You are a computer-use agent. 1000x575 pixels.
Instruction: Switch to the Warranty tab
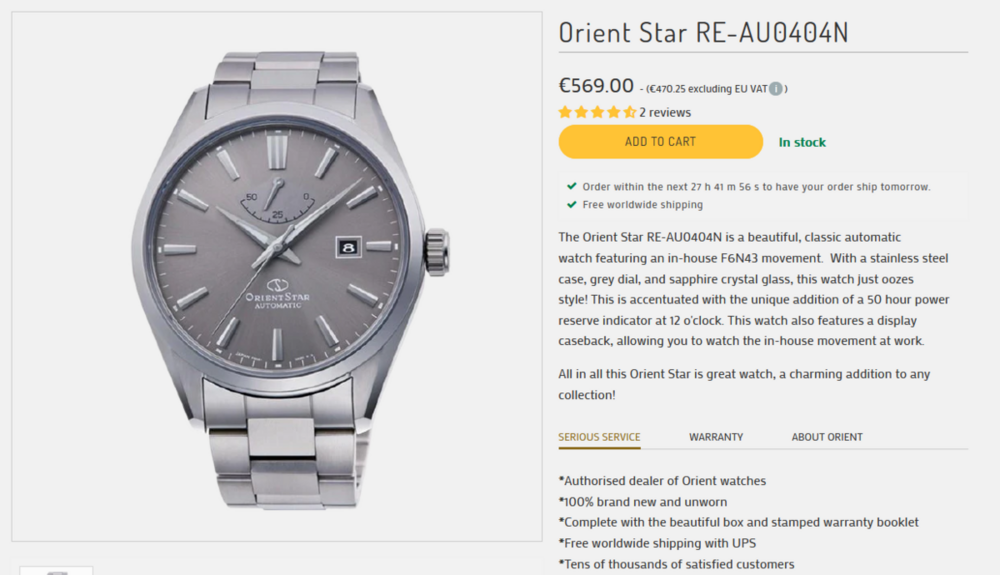click(716, 437)
